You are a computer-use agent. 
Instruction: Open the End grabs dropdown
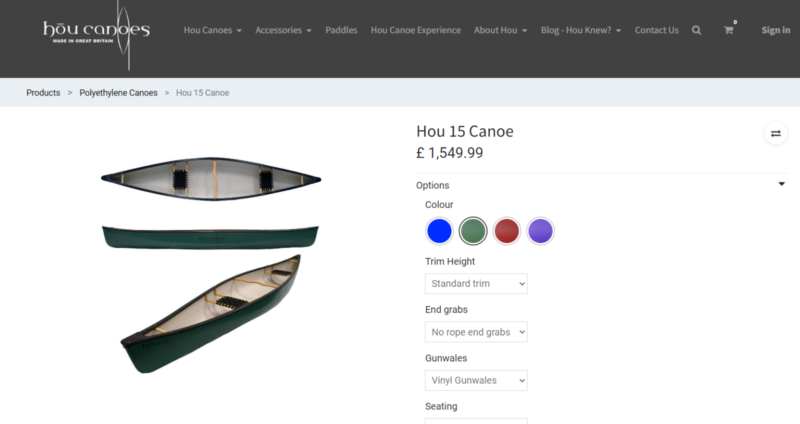476,332
